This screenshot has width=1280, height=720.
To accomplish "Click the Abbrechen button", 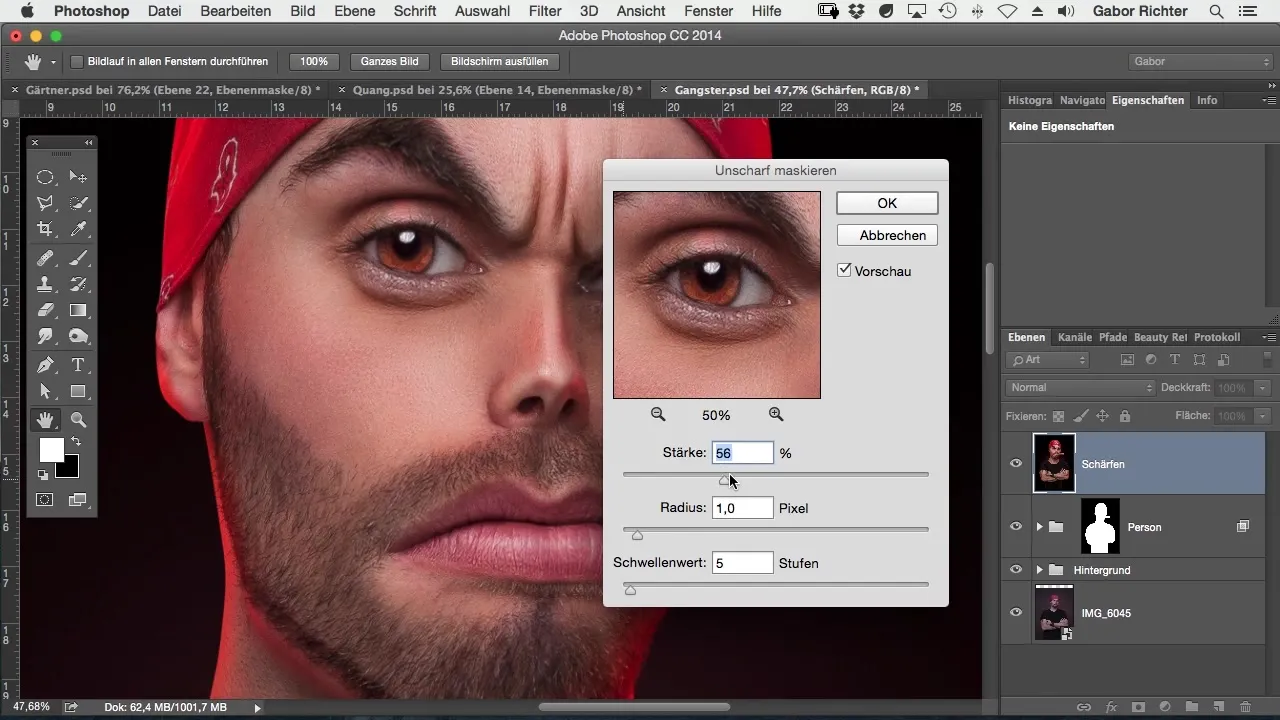I will pos(887,235).
